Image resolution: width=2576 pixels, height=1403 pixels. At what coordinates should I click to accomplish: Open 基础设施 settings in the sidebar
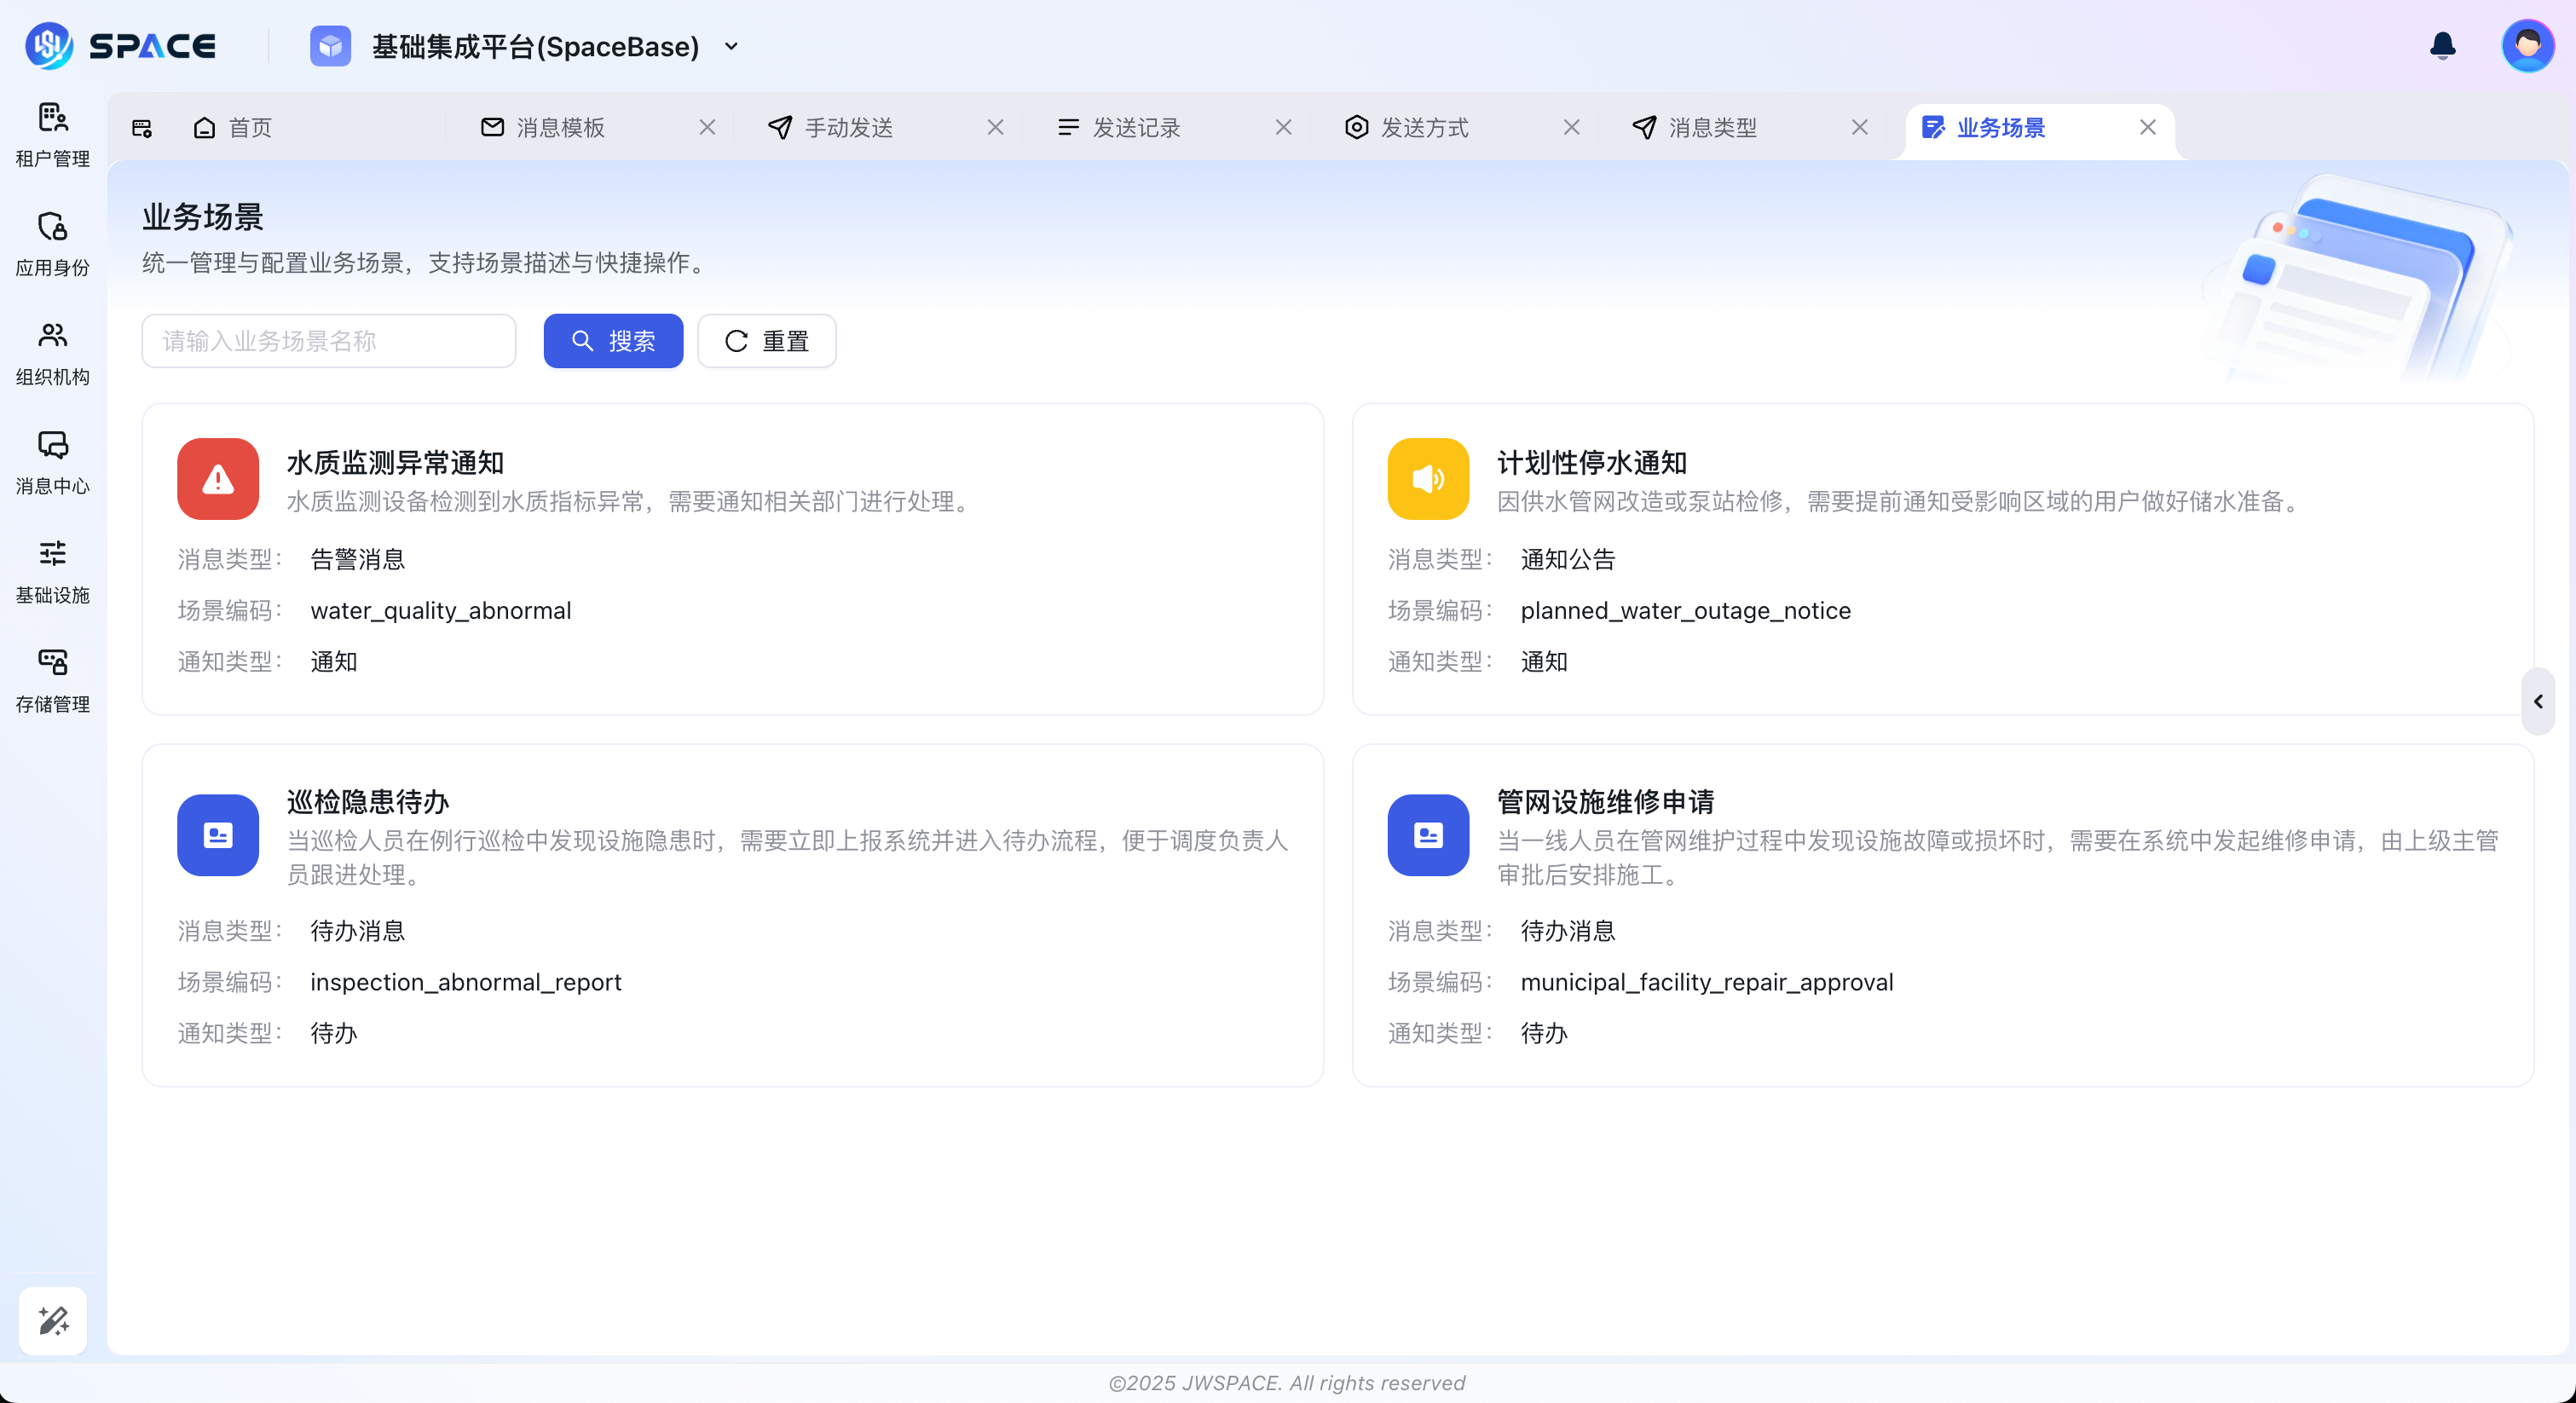click(52, 571)
